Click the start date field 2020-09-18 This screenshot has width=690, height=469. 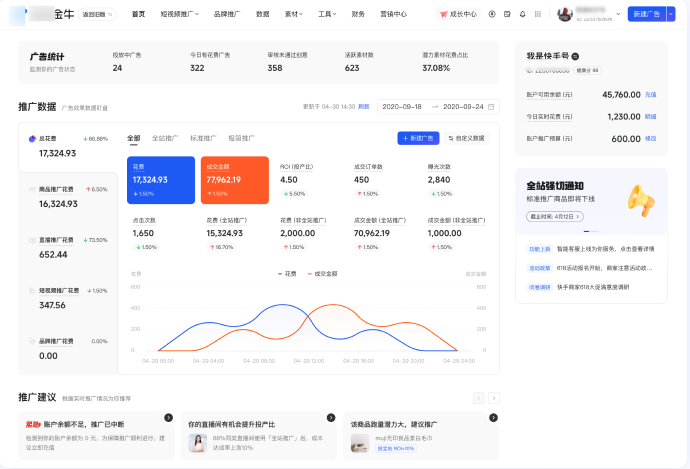[402, 106]
